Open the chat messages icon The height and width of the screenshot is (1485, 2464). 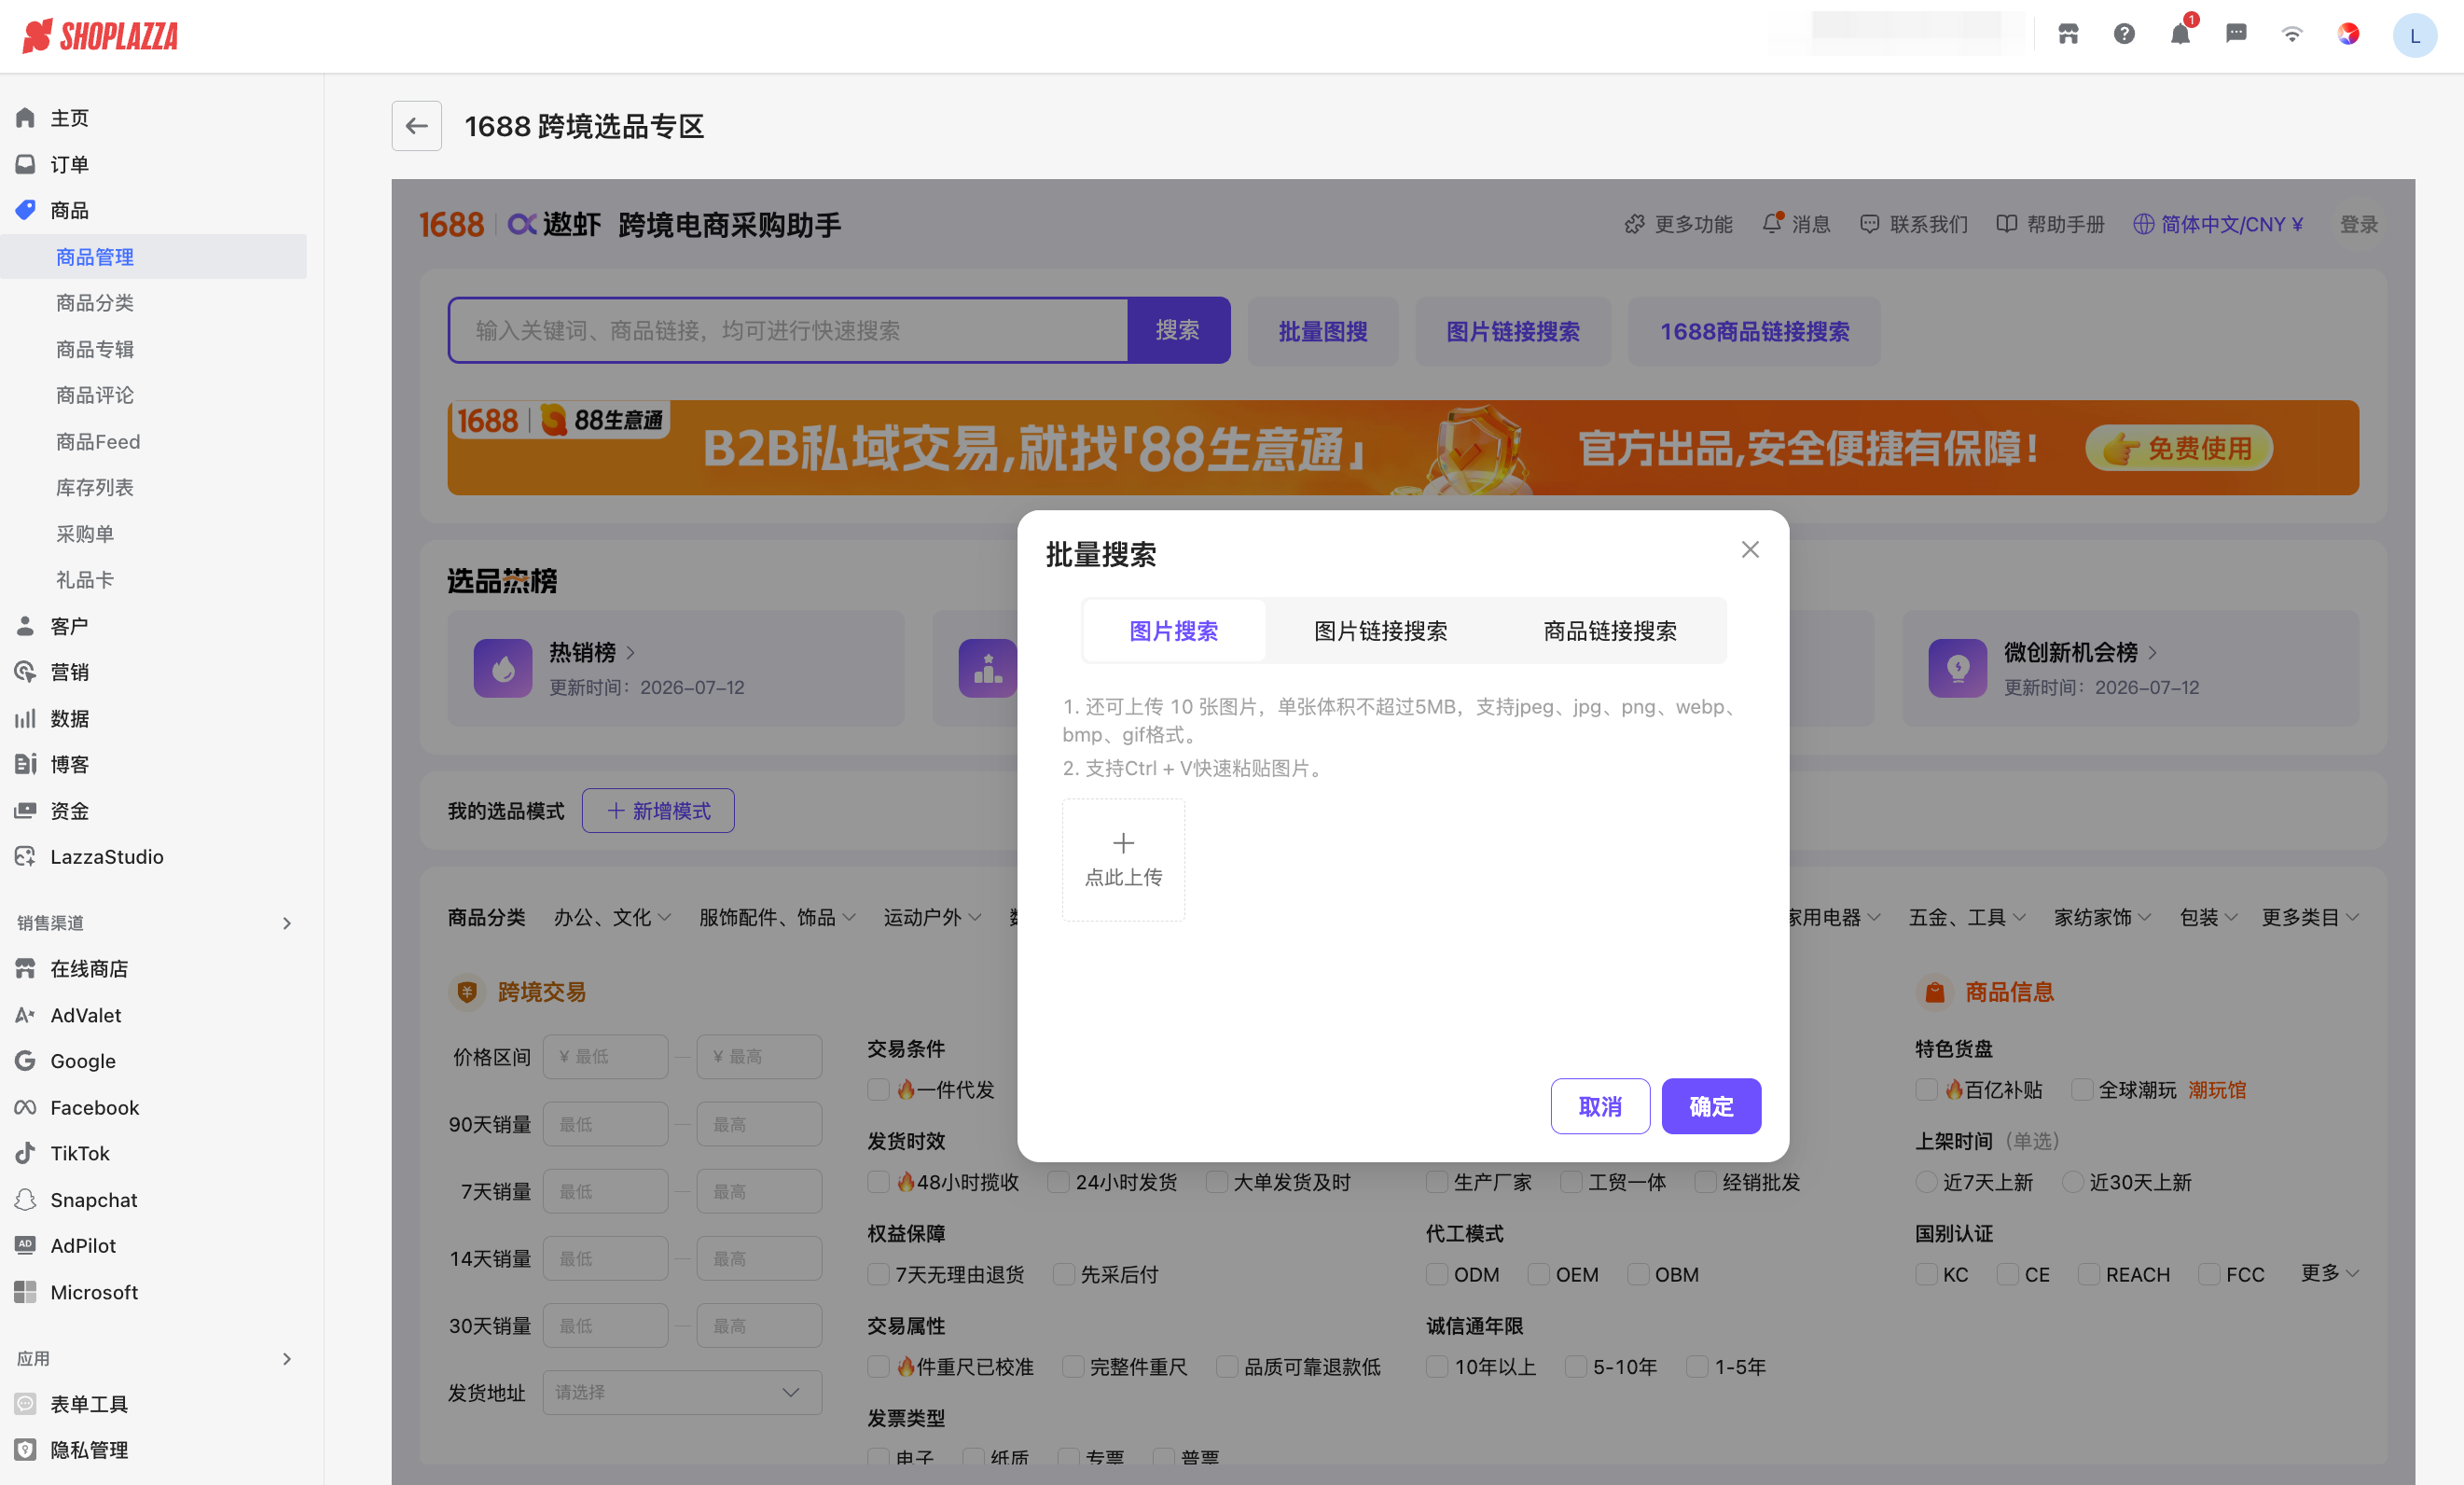click(2236, 35)
